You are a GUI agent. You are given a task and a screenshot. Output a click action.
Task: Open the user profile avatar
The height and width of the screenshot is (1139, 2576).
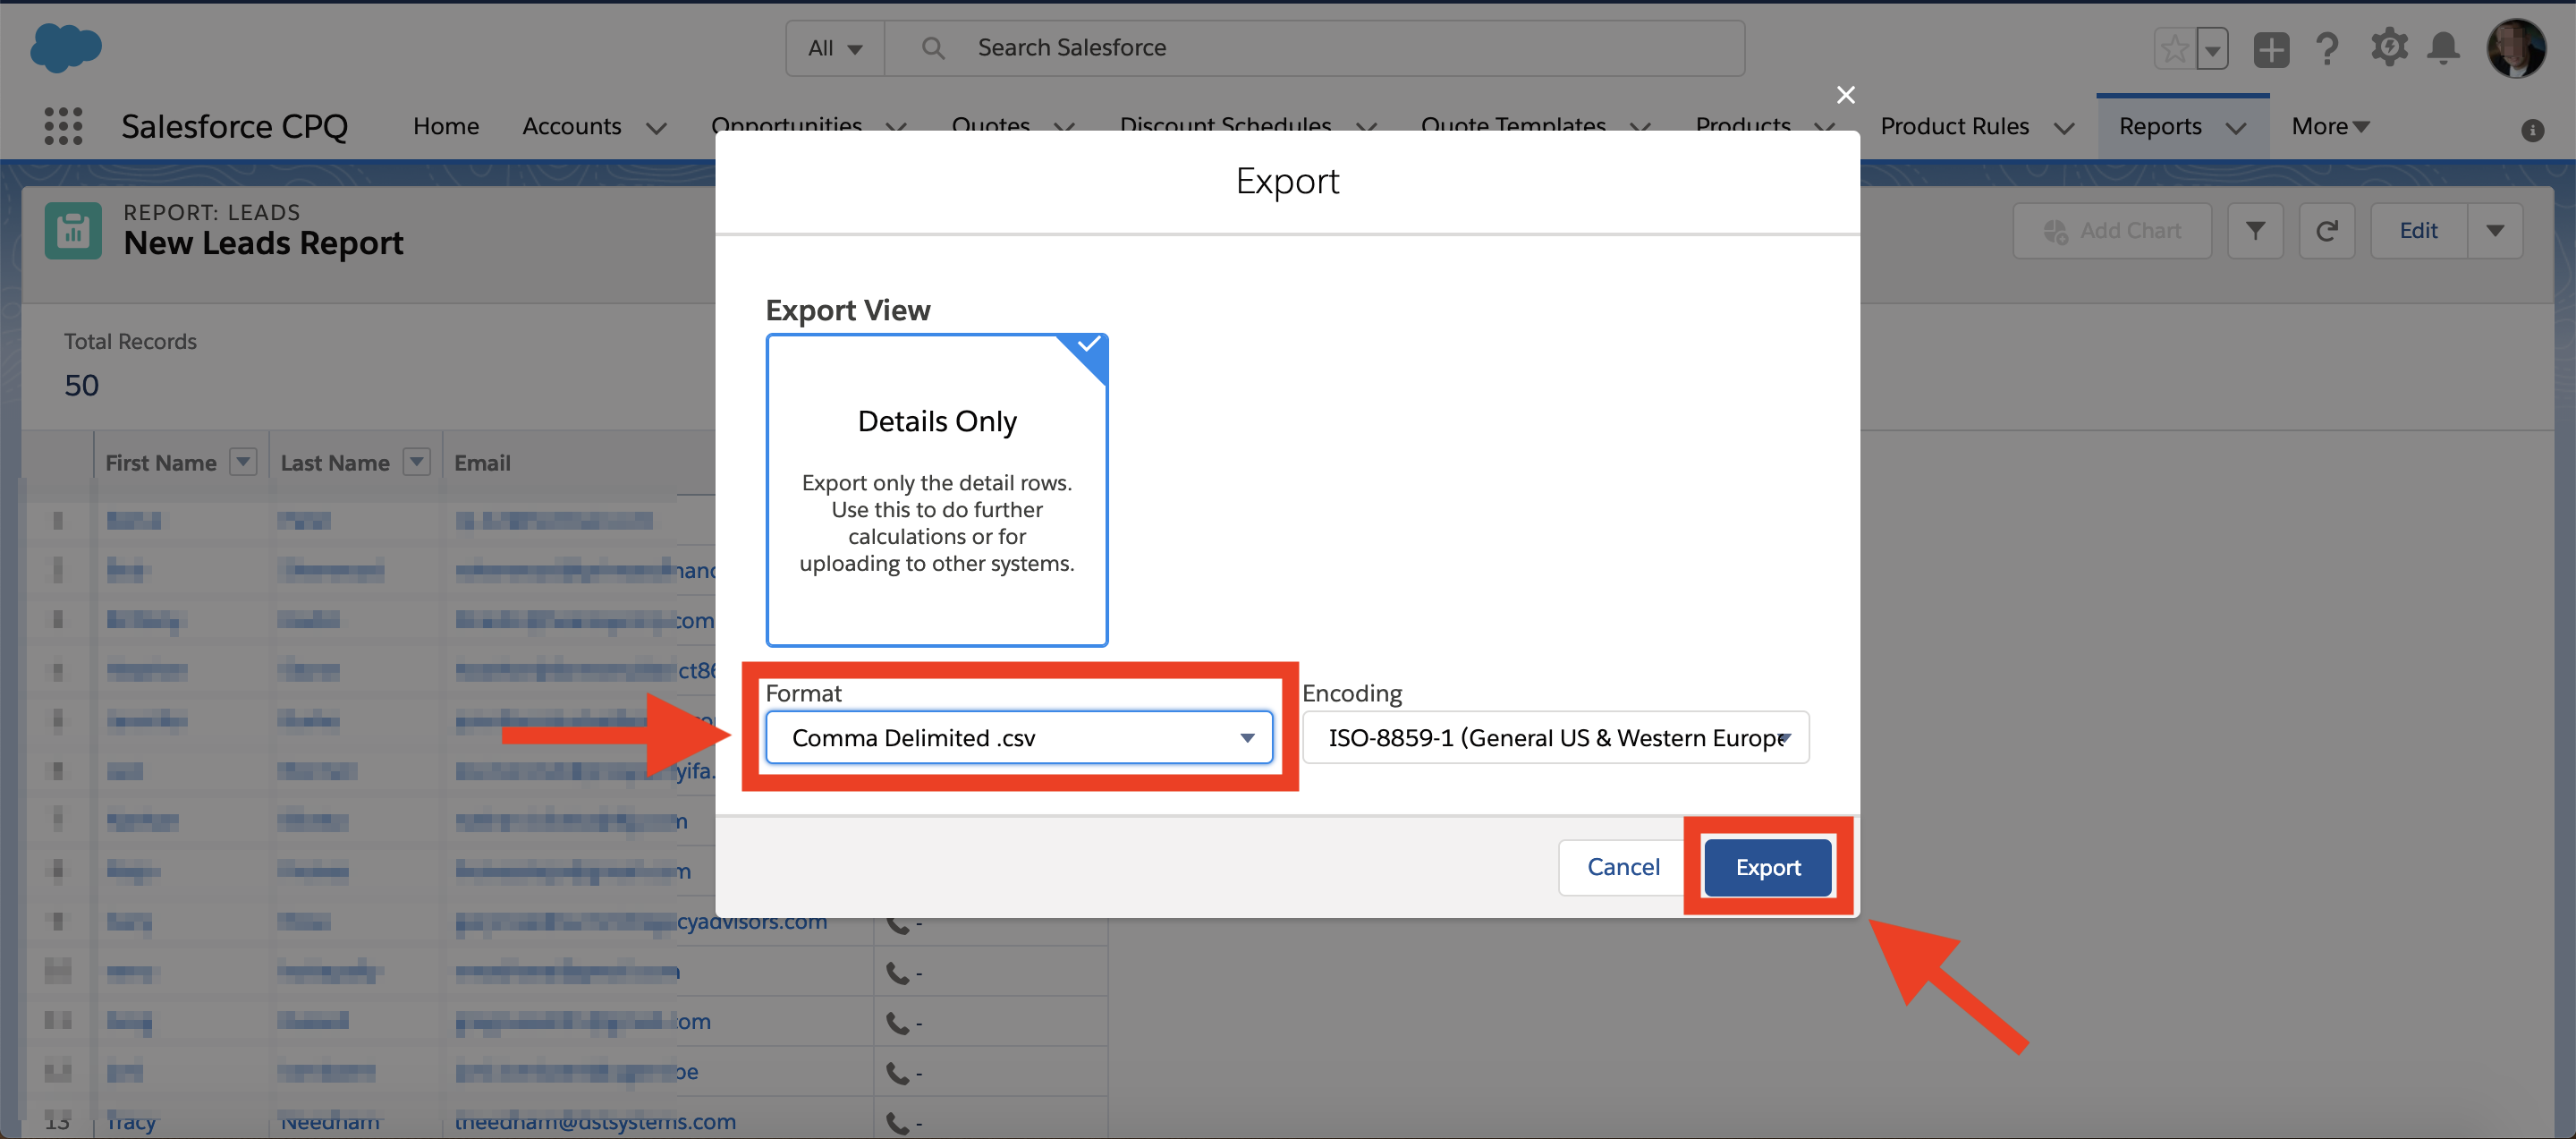pos(2516,47)
